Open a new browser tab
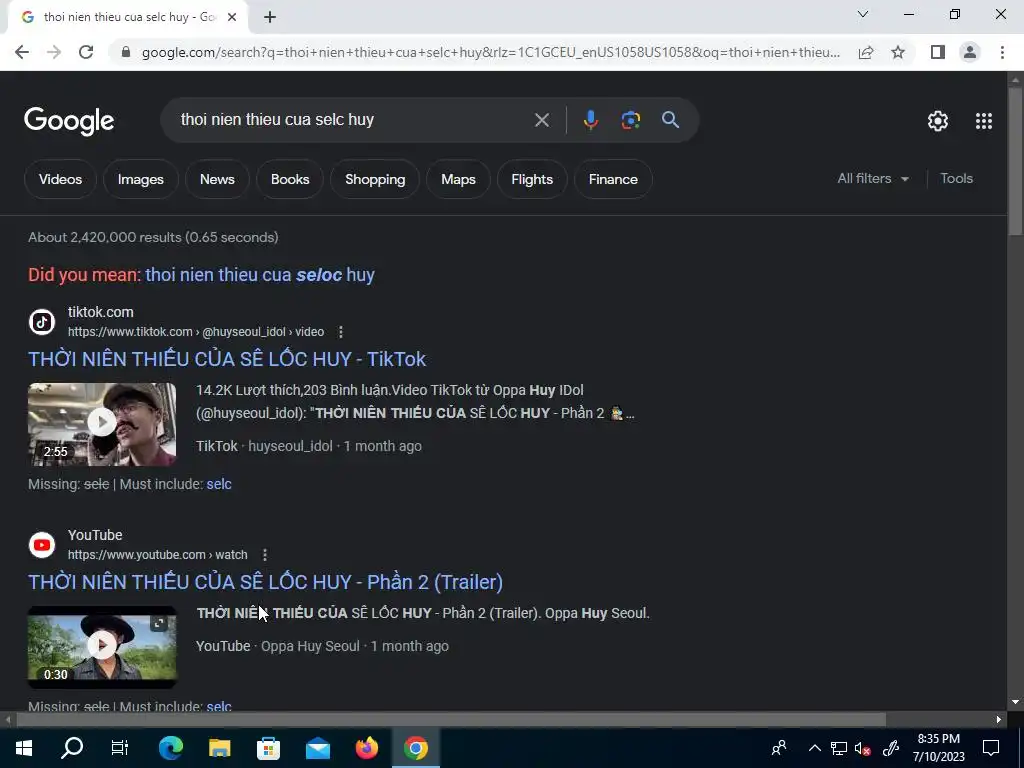 pos(270,18)
